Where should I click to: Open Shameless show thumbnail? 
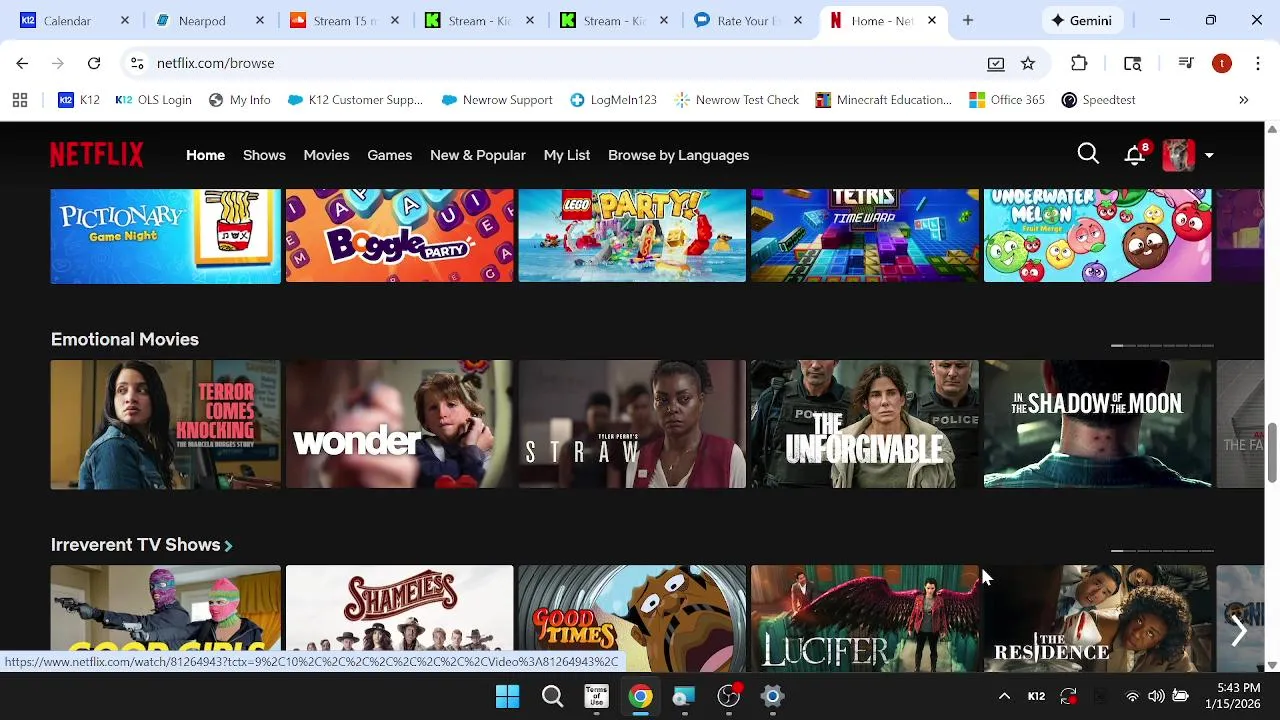[x=399, y=616]
